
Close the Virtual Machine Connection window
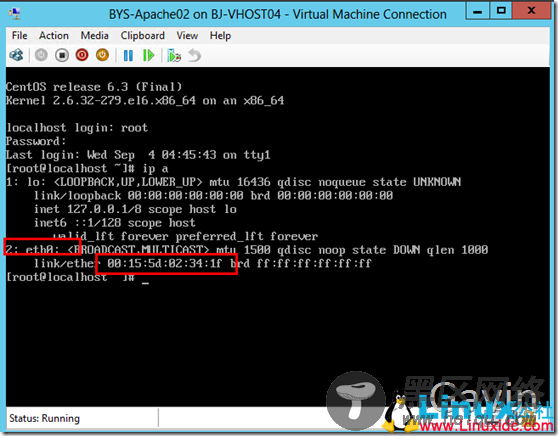[x=532, y=11]
